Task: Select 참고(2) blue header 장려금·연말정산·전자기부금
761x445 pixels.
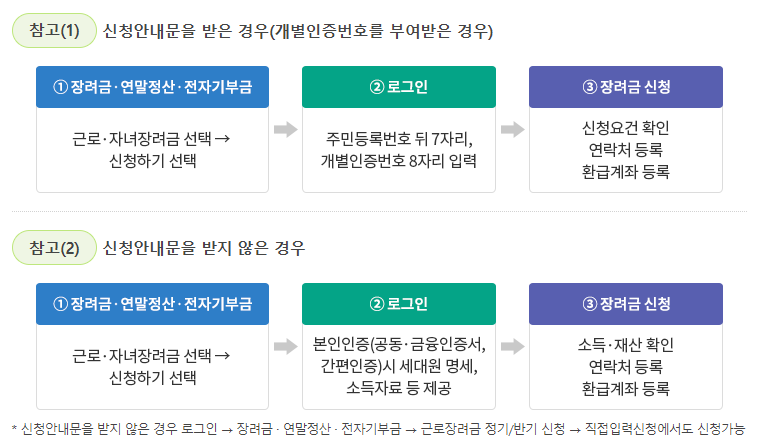Action: tap(152, 304)
